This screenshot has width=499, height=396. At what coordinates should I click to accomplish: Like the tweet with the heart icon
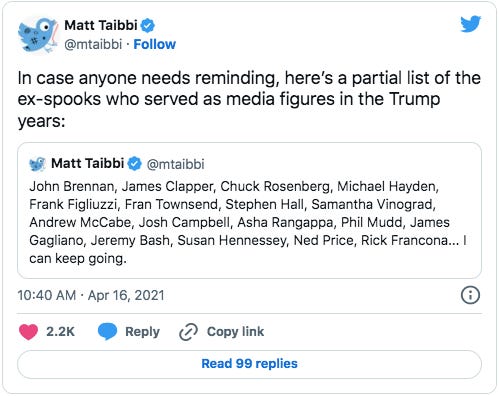[x=28, y=332]
